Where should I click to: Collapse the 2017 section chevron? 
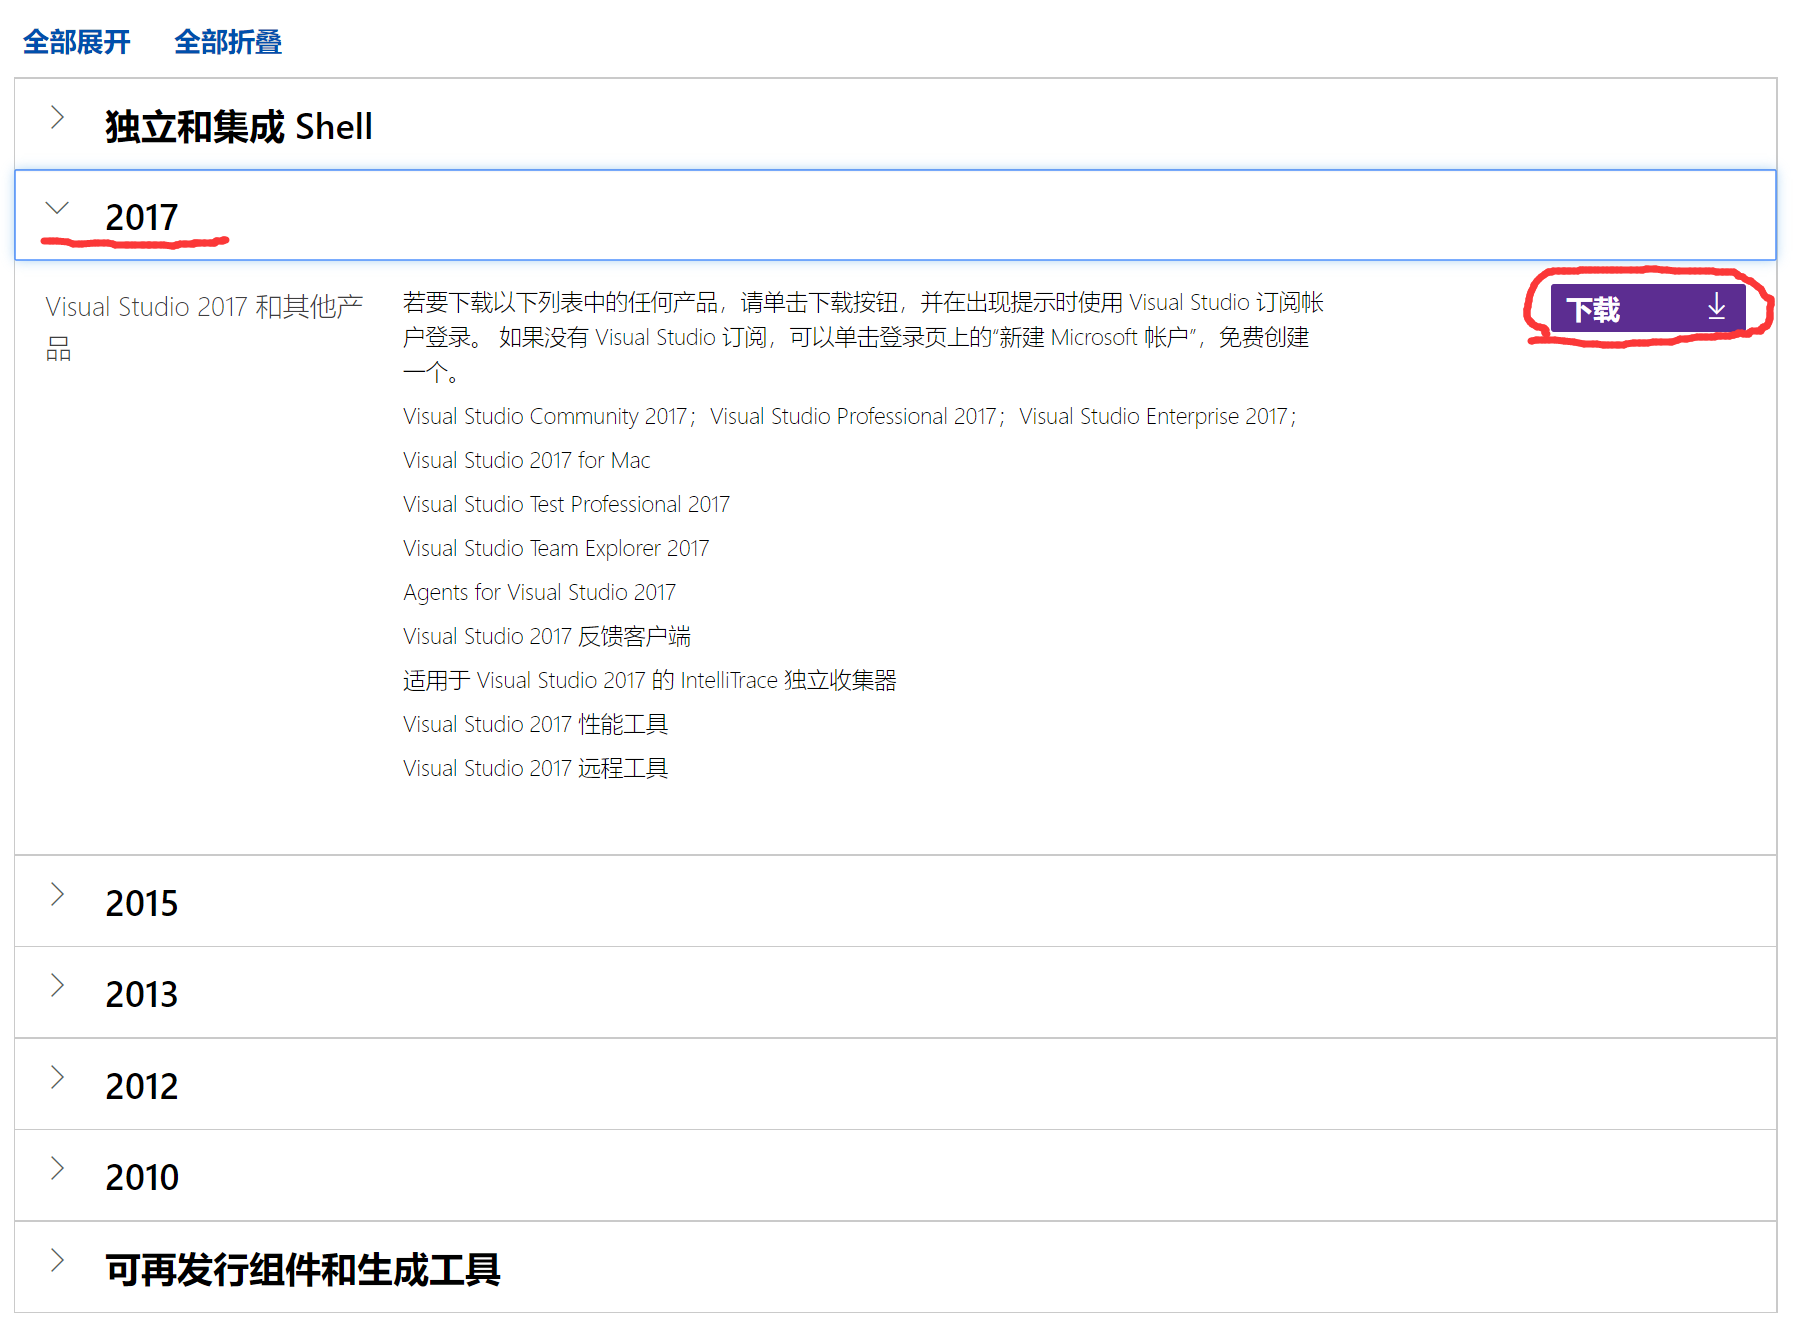[x=57, y=208]
